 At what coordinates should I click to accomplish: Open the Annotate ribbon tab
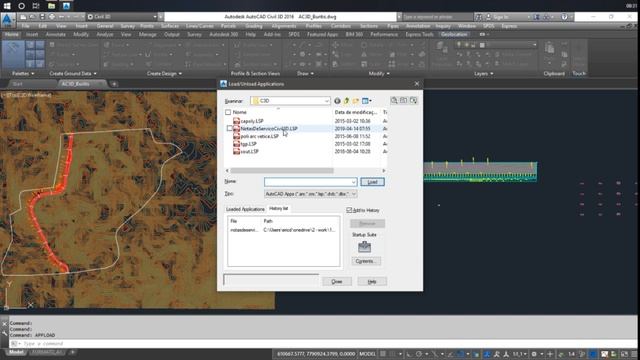(x=56, y=35)
